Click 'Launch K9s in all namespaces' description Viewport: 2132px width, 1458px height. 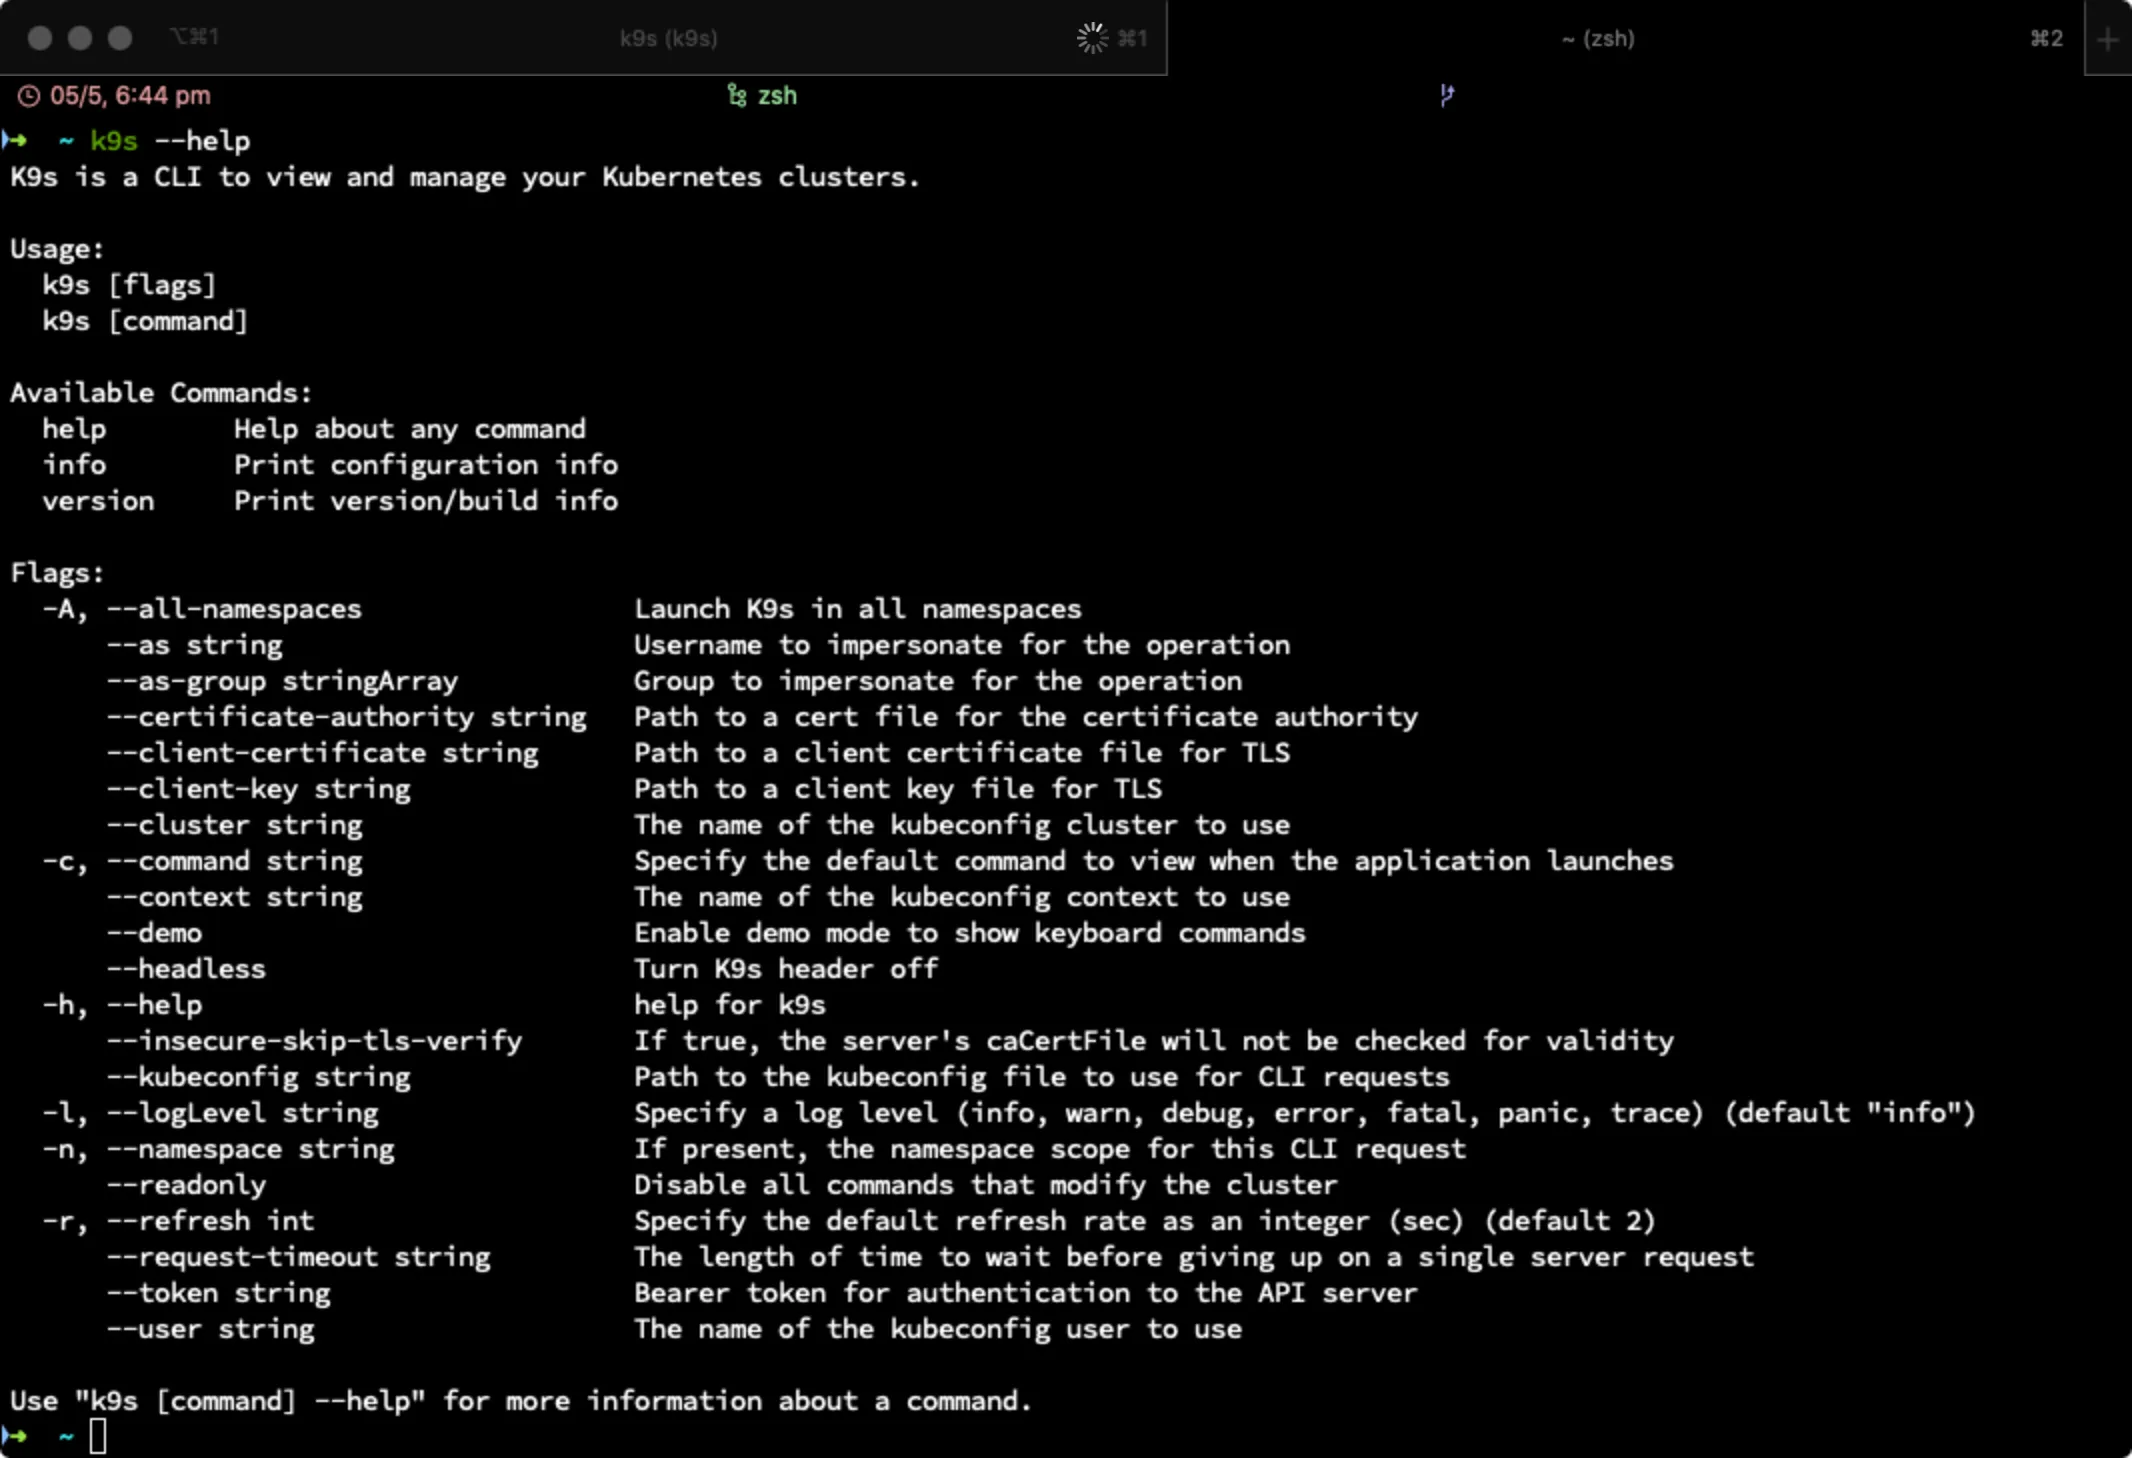(858, 609)
